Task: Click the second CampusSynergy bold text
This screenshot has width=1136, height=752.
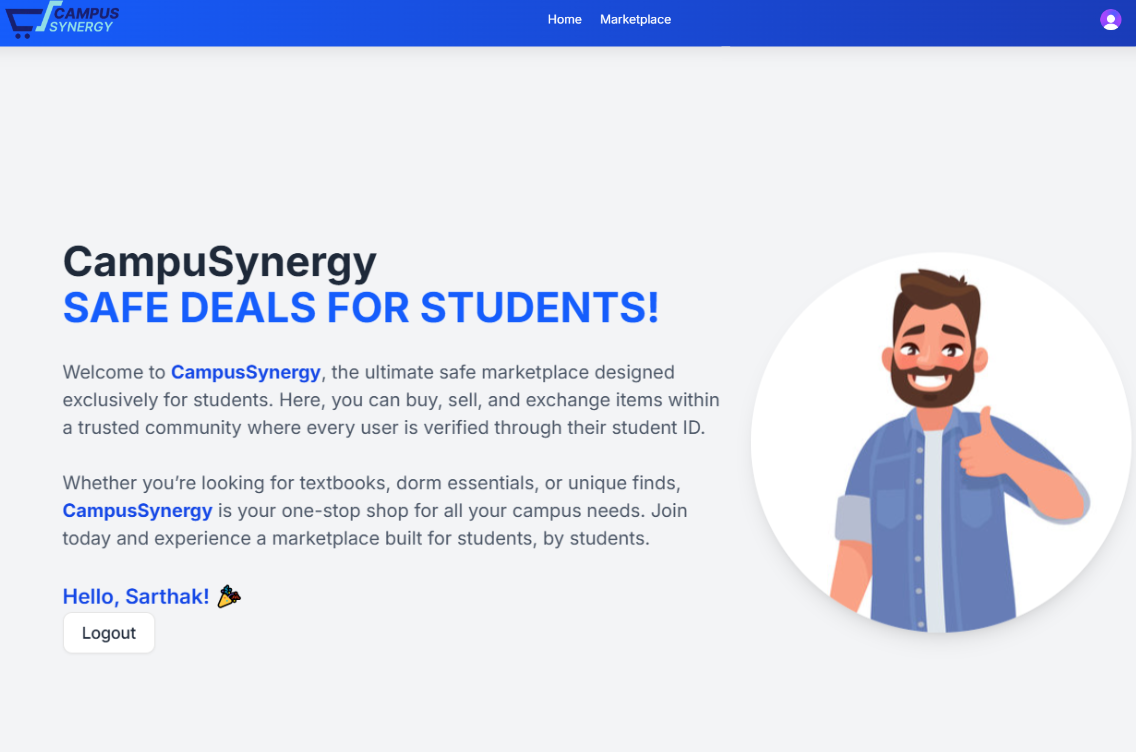Action: tap(138, 511)
